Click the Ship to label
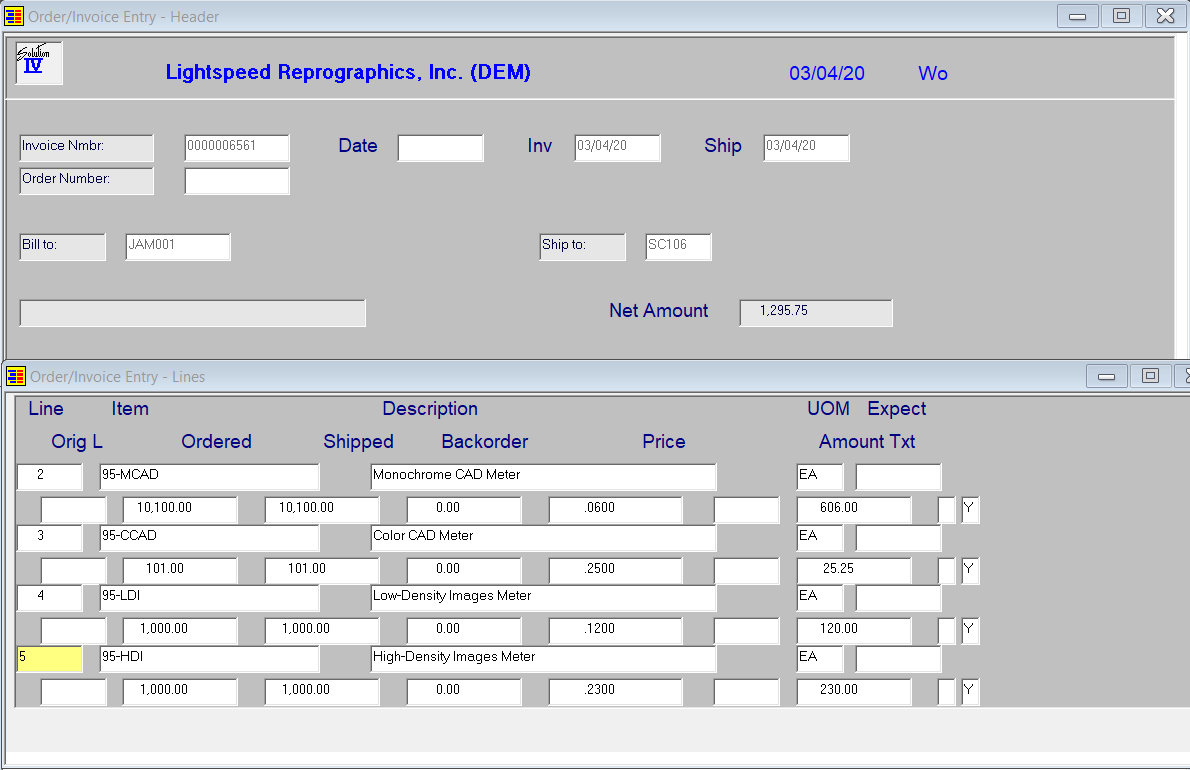This screenshot has width=1190, height=770. tap(582, 246)
